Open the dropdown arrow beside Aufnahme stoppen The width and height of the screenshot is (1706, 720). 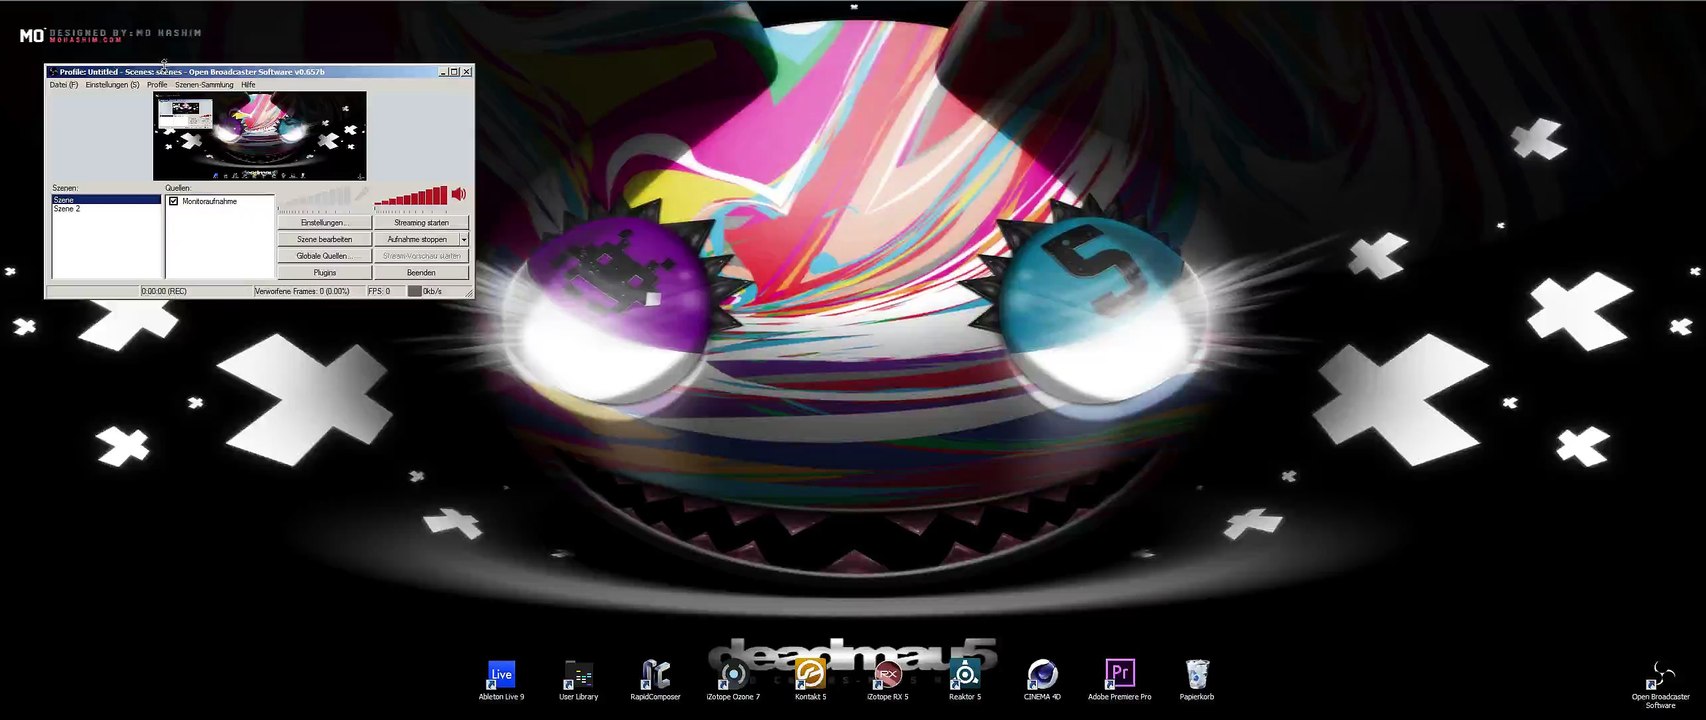(x=464, y=240)
